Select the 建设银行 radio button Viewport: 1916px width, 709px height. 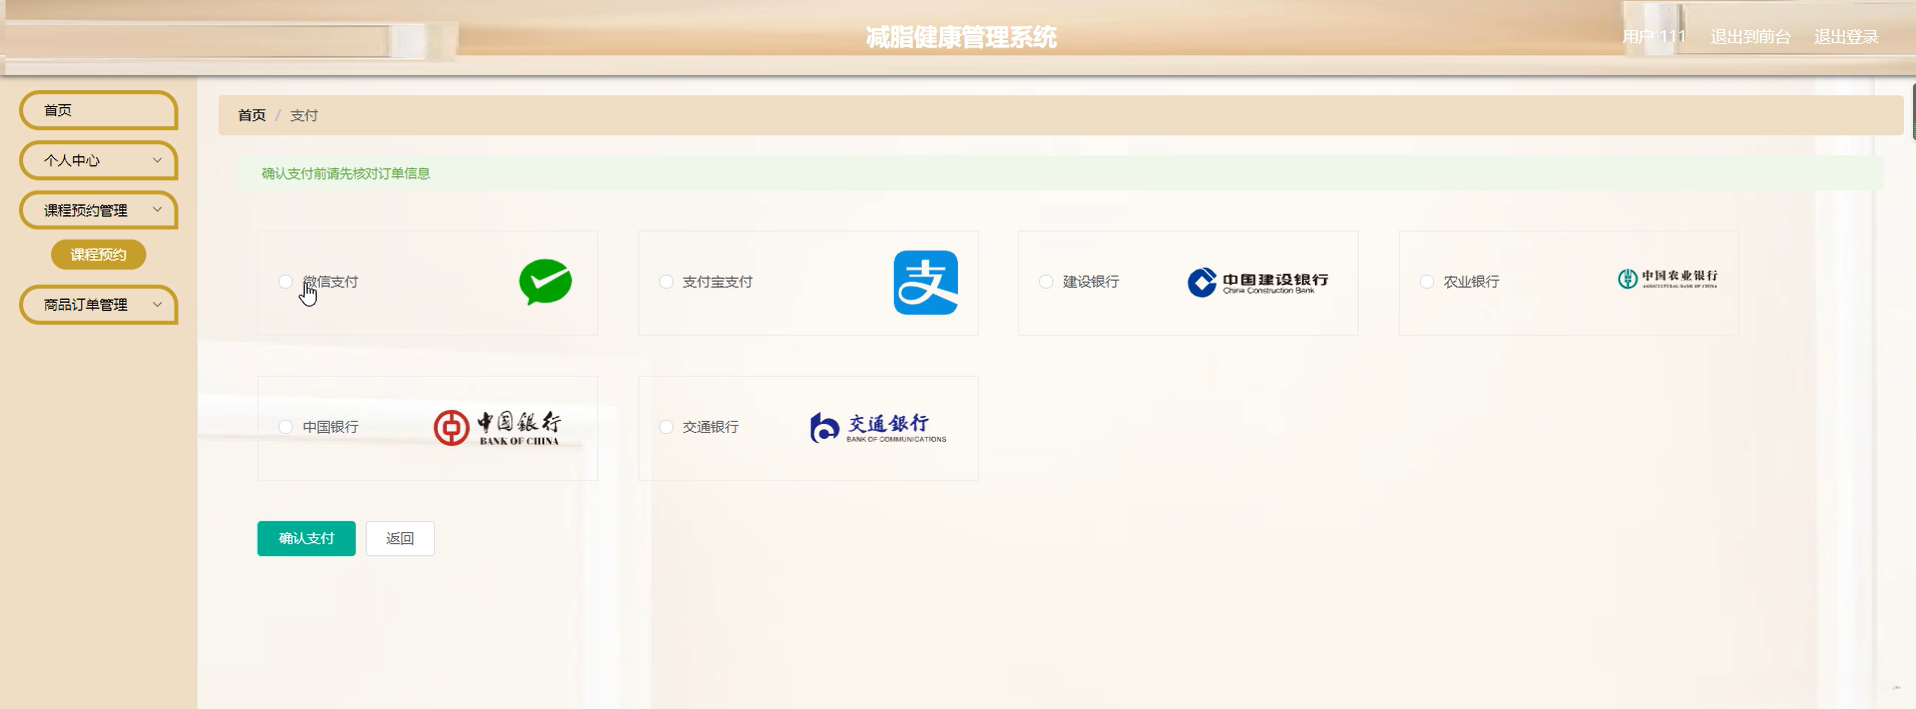[1046, 282]
